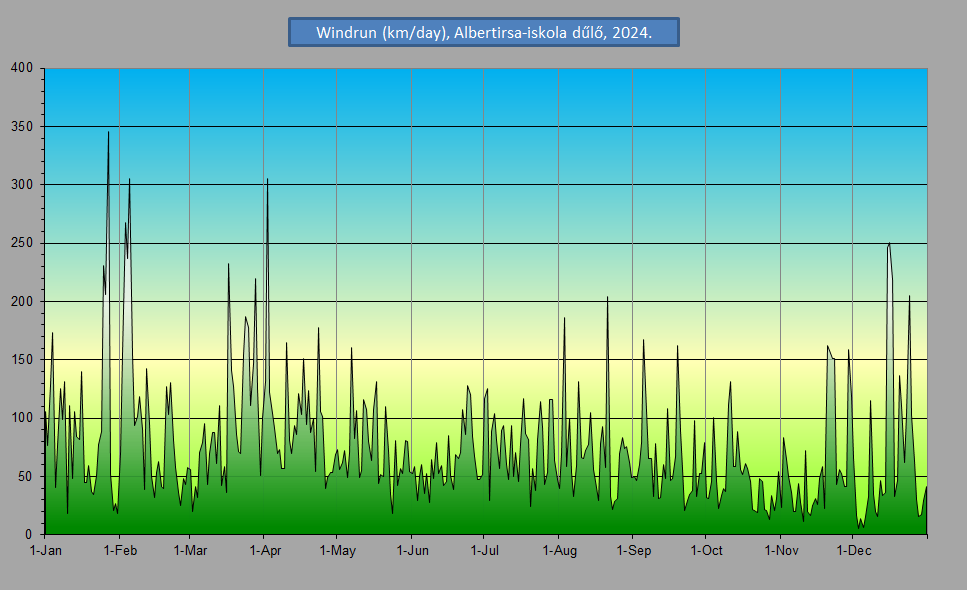The width and height of the screenshot is (967, 590).
Task: Click the 400 value on the y-axis
Action: [x=22, y=68]
